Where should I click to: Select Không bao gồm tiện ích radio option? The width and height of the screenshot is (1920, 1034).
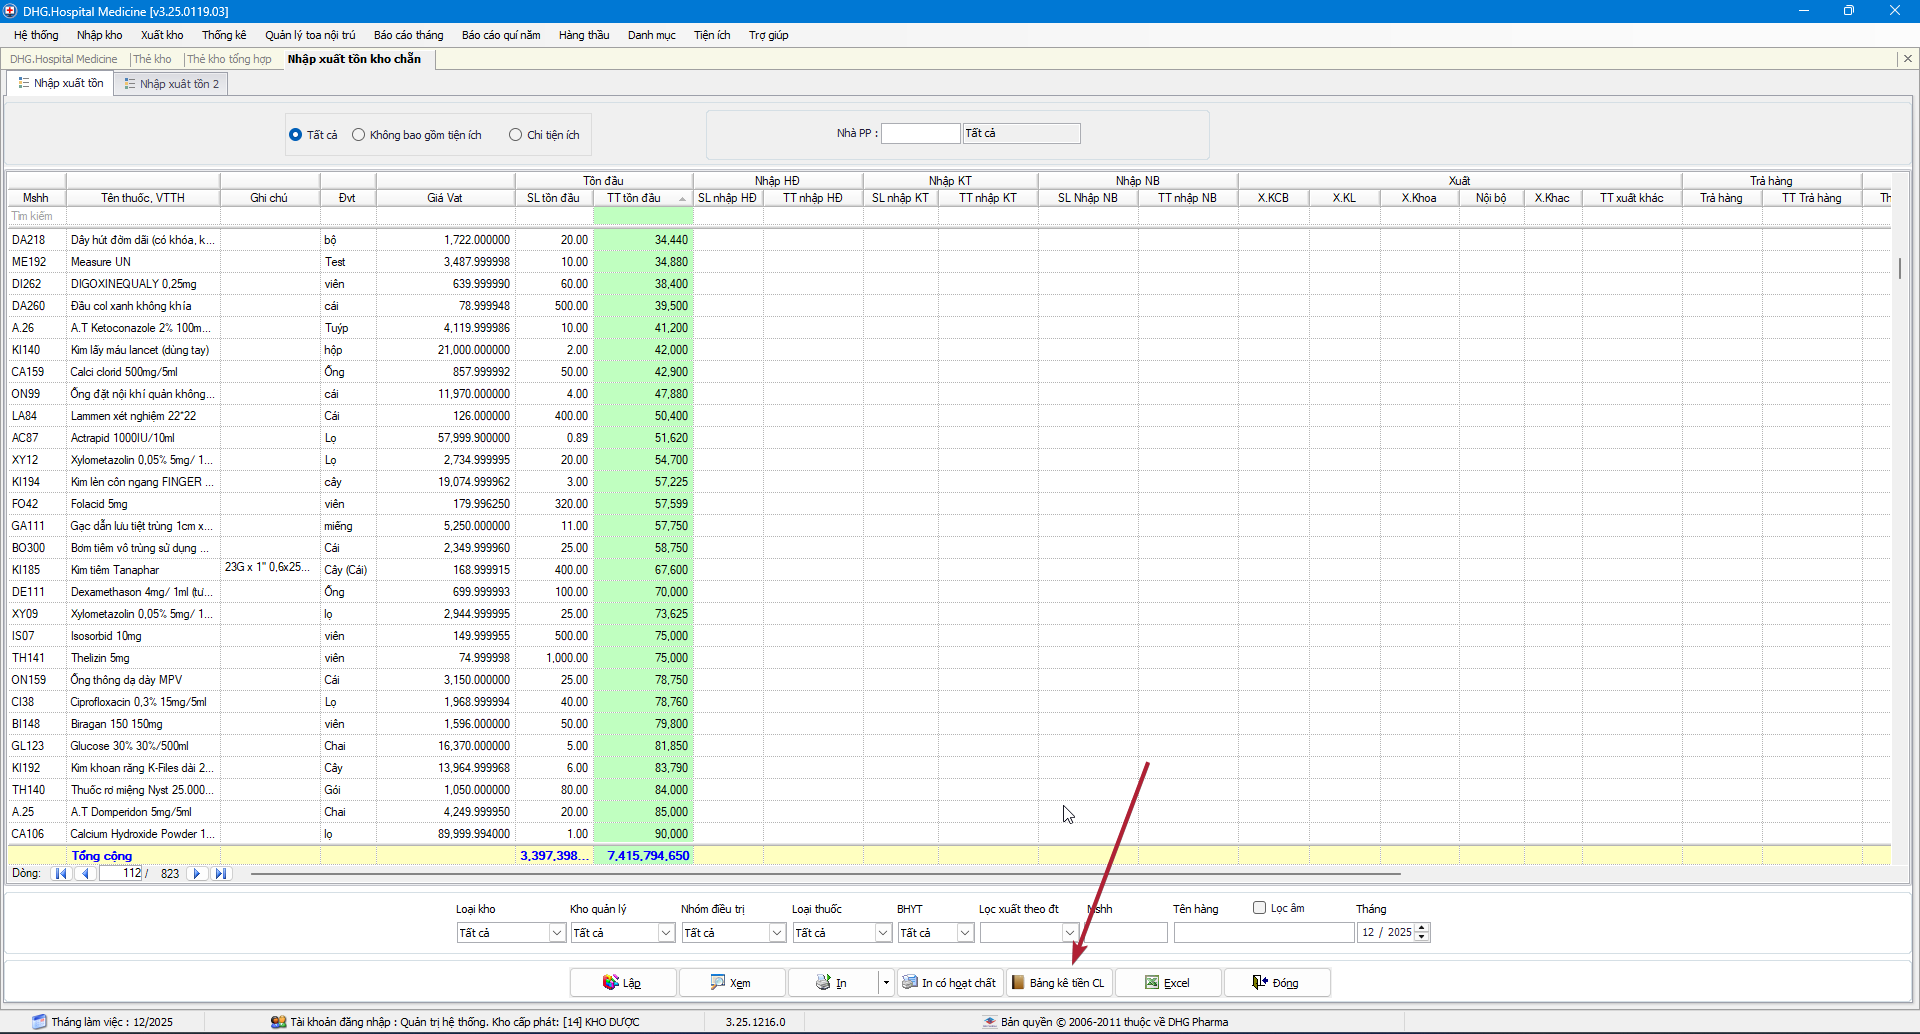pyautogui.click(x=359, y=135)
